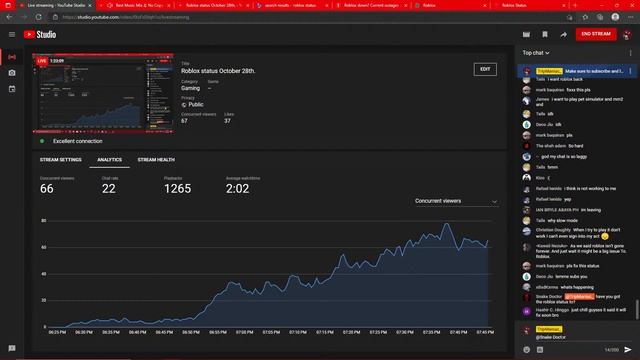Viewport: 640px width, 360px height.
Task: Close the Live streaming YouTube Studio tab
Action: click(90, 5)
